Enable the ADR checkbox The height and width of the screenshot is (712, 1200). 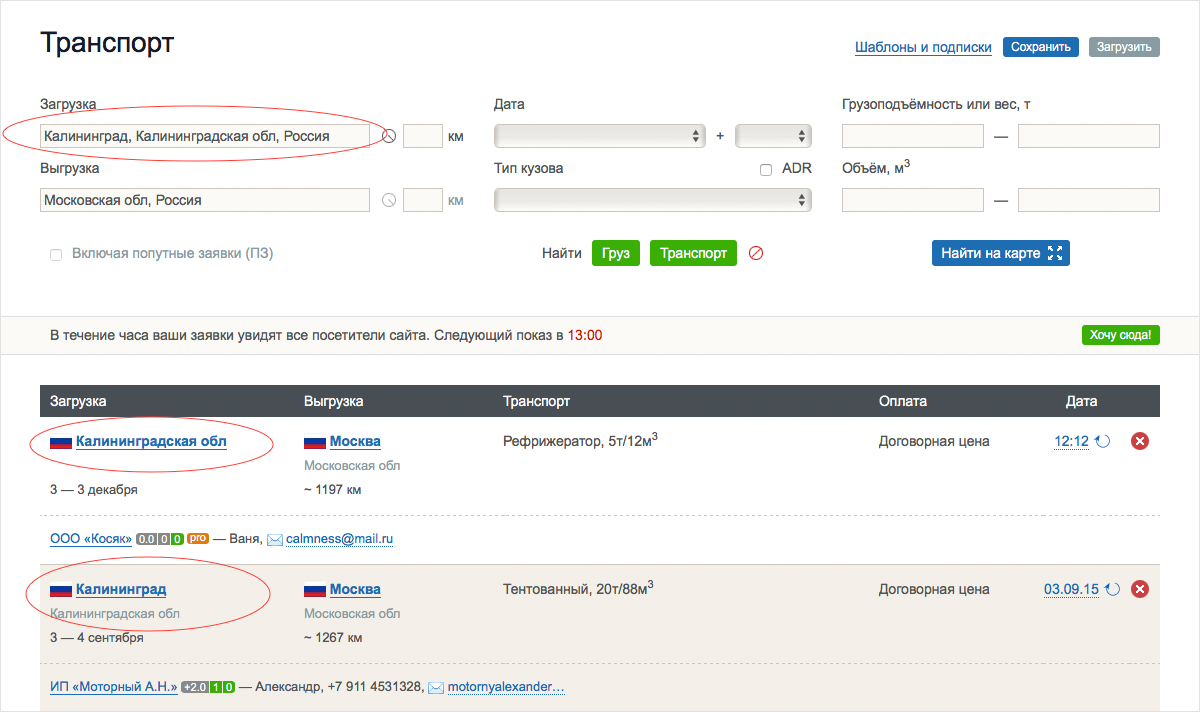(x=766, y=170)
